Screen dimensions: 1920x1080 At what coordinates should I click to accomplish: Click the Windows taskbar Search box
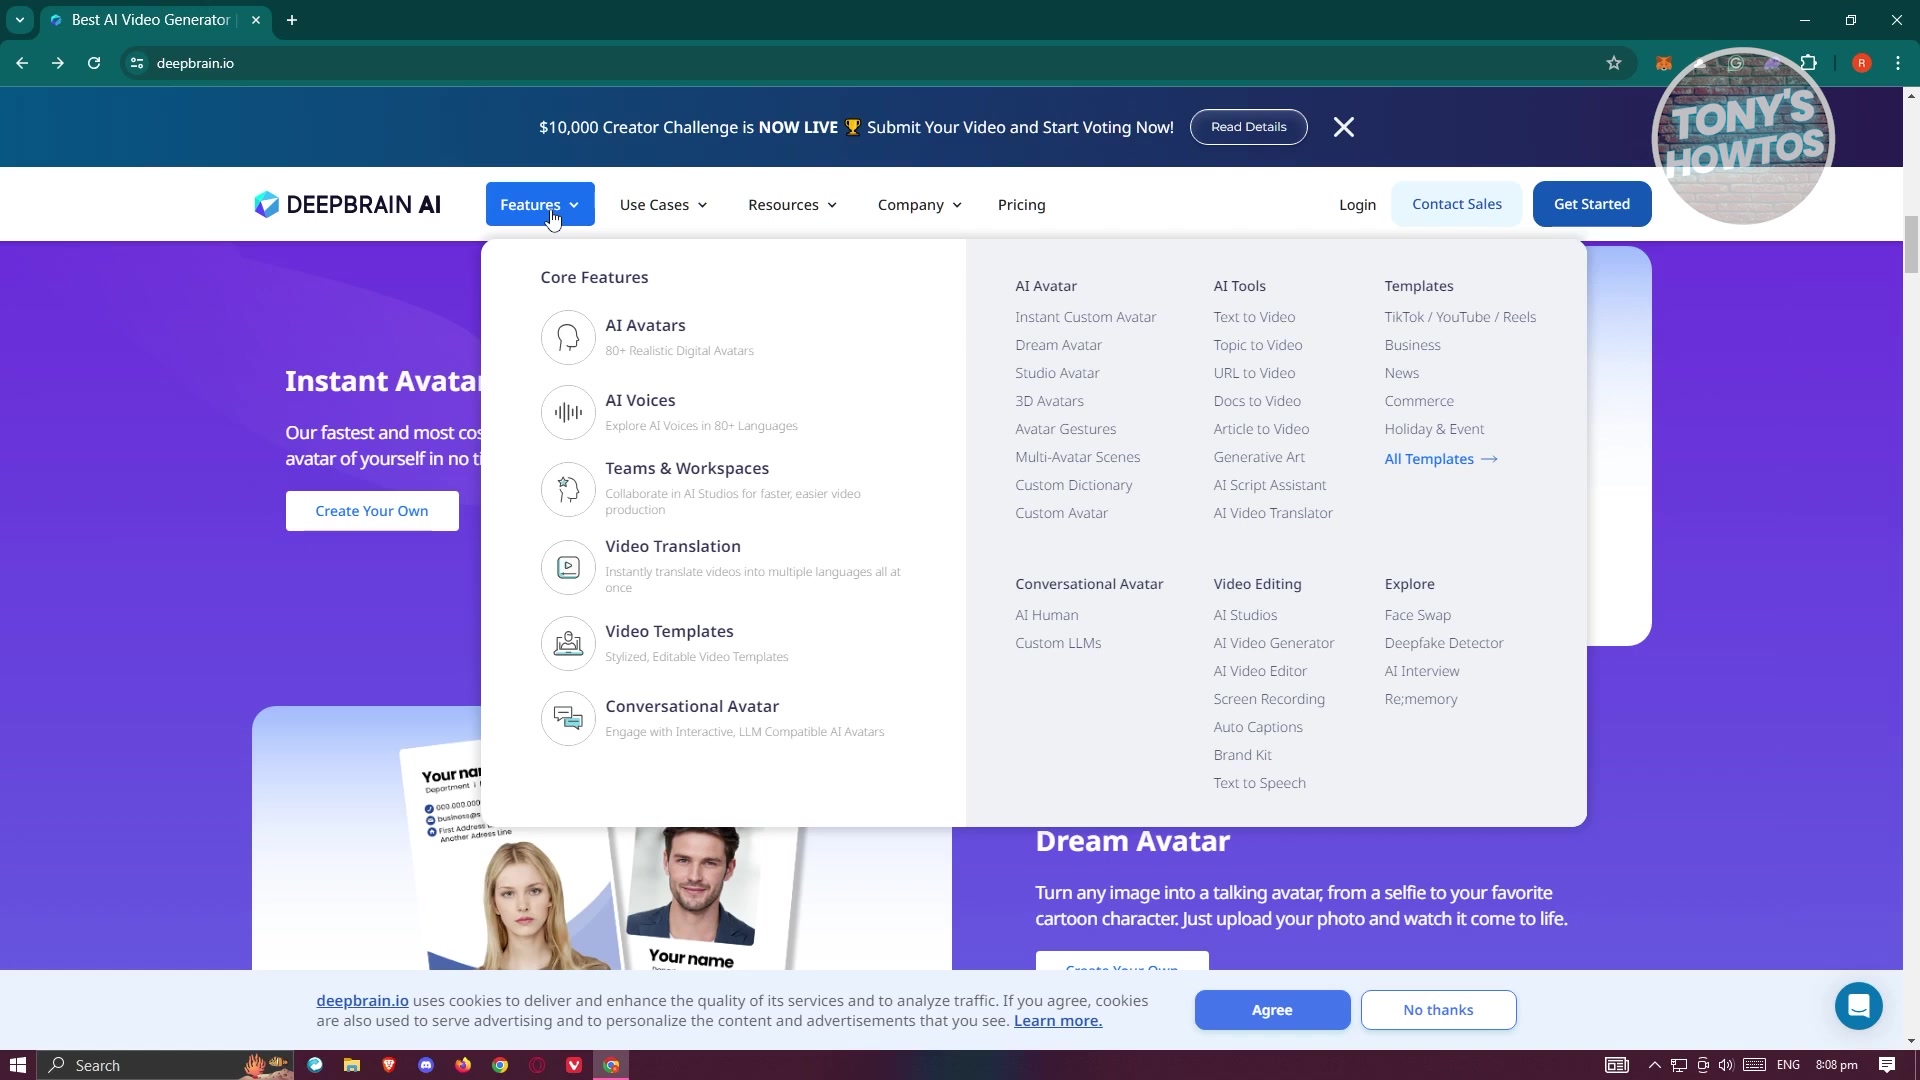(165, 1065)
